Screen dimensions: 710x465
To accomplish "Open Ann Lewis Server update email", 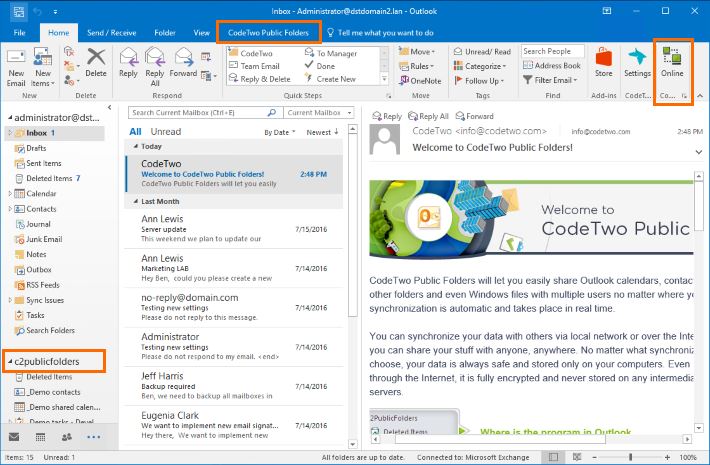I will click(234, 229).
